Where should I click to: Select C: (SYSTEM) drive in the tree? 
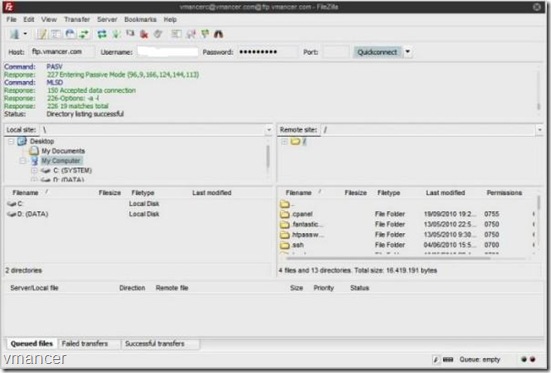pos(72,171)
